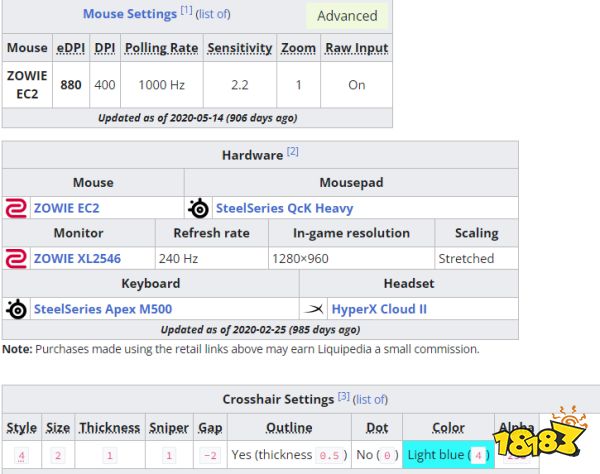Open ZOWIE EC2 hardware link
This screenshot has width=600, height=474.
pos(67,208)
